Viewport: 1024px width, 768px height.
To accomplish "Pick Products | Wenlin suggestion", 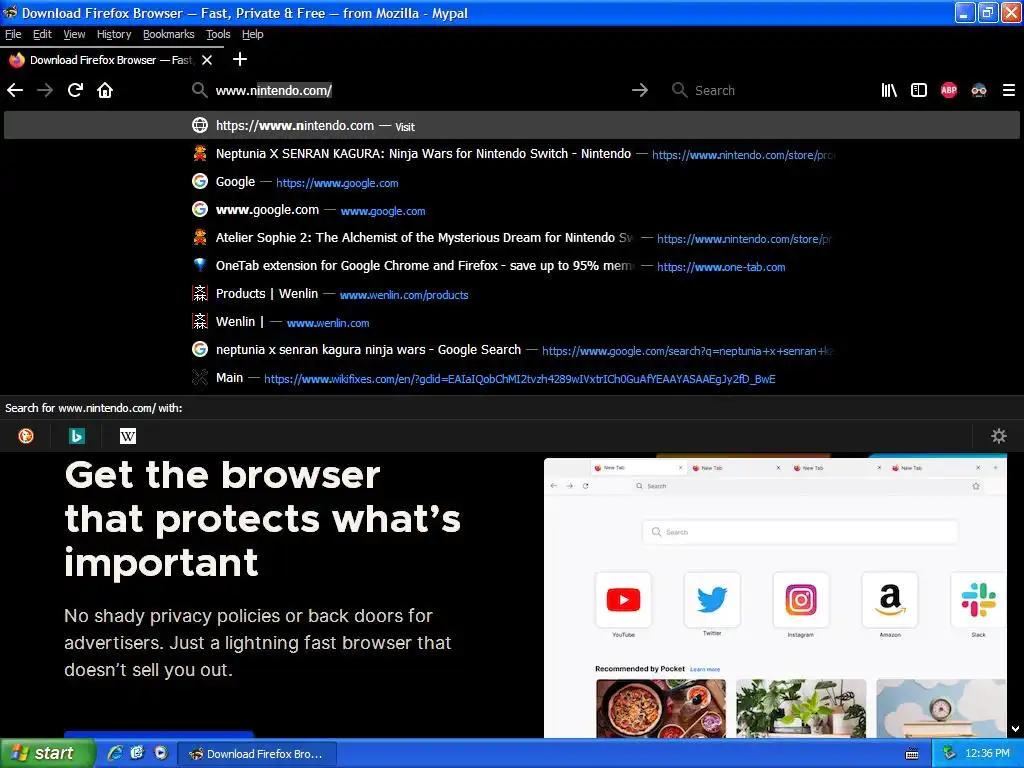I will (x=511, y=294).
